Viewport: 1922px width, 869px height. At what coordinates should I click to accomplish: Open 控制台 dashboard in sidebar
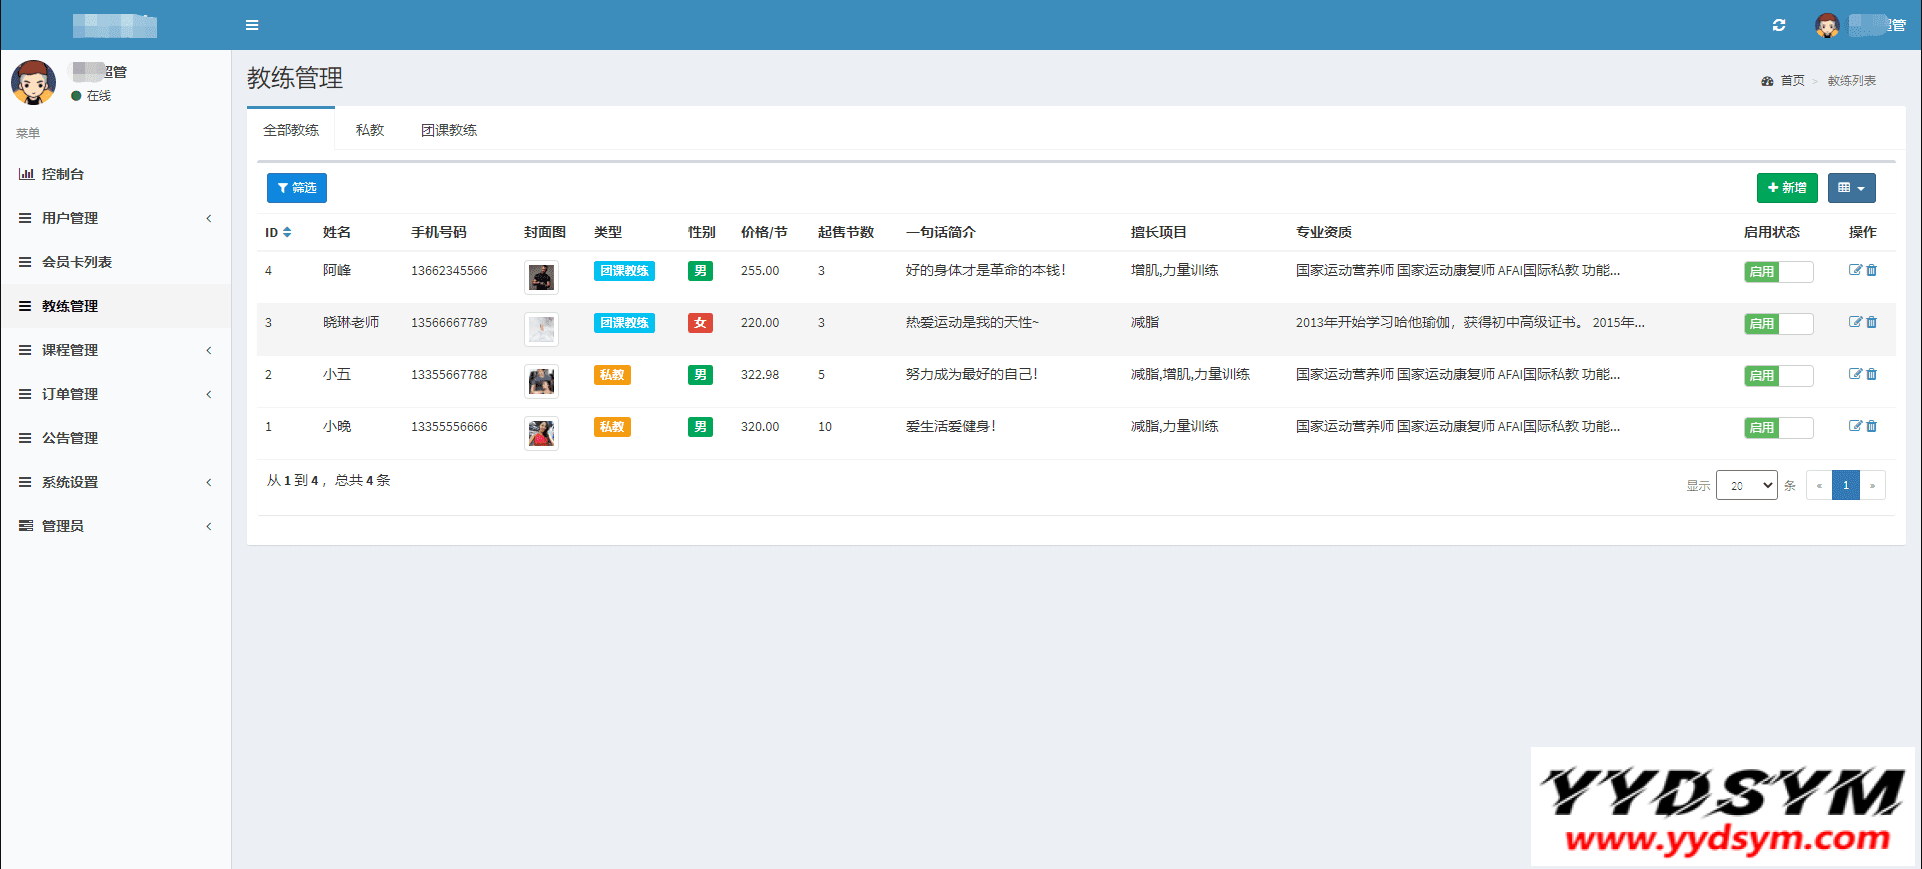(63, 174)
